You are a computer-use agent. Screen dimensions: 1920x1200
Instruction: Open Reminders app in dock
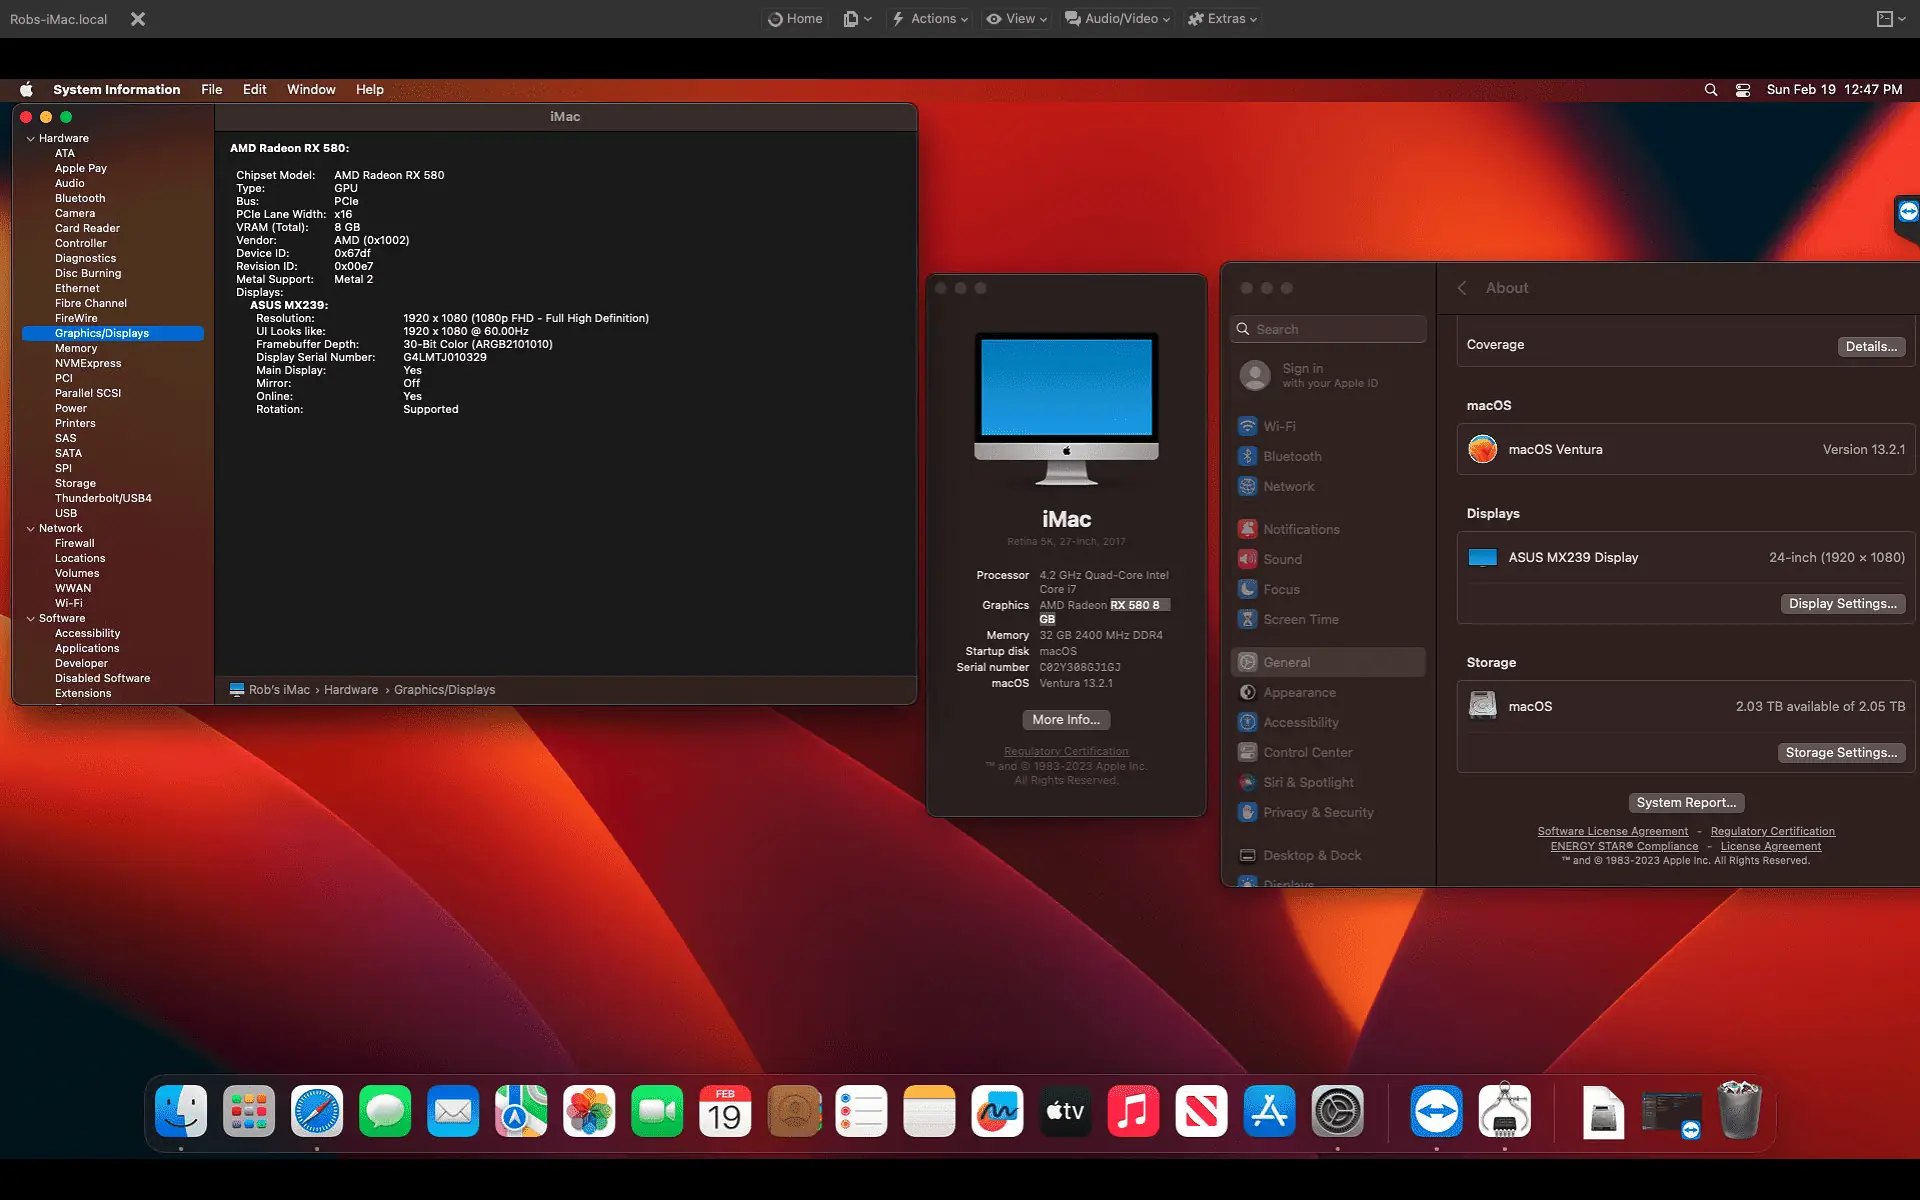point(861,1111)
